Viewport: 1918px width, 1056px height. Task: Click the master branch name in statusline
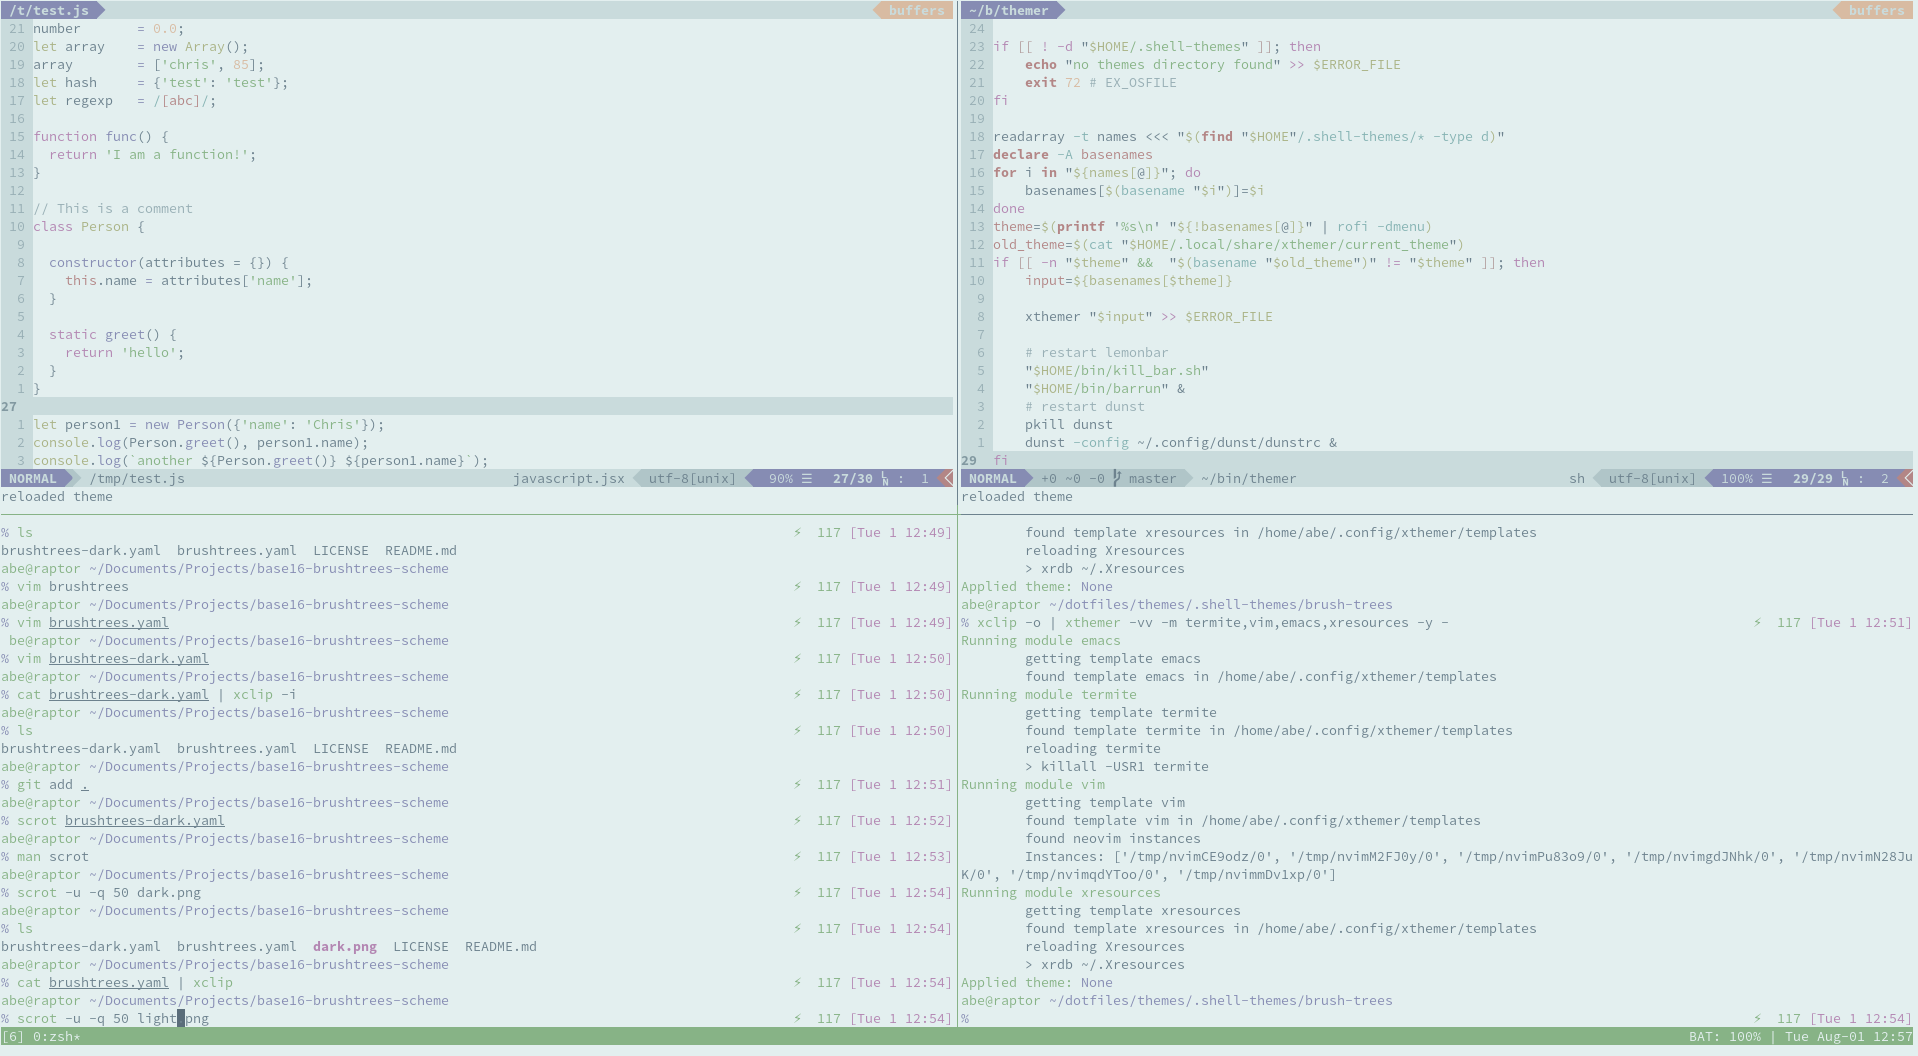[1152, 478]
